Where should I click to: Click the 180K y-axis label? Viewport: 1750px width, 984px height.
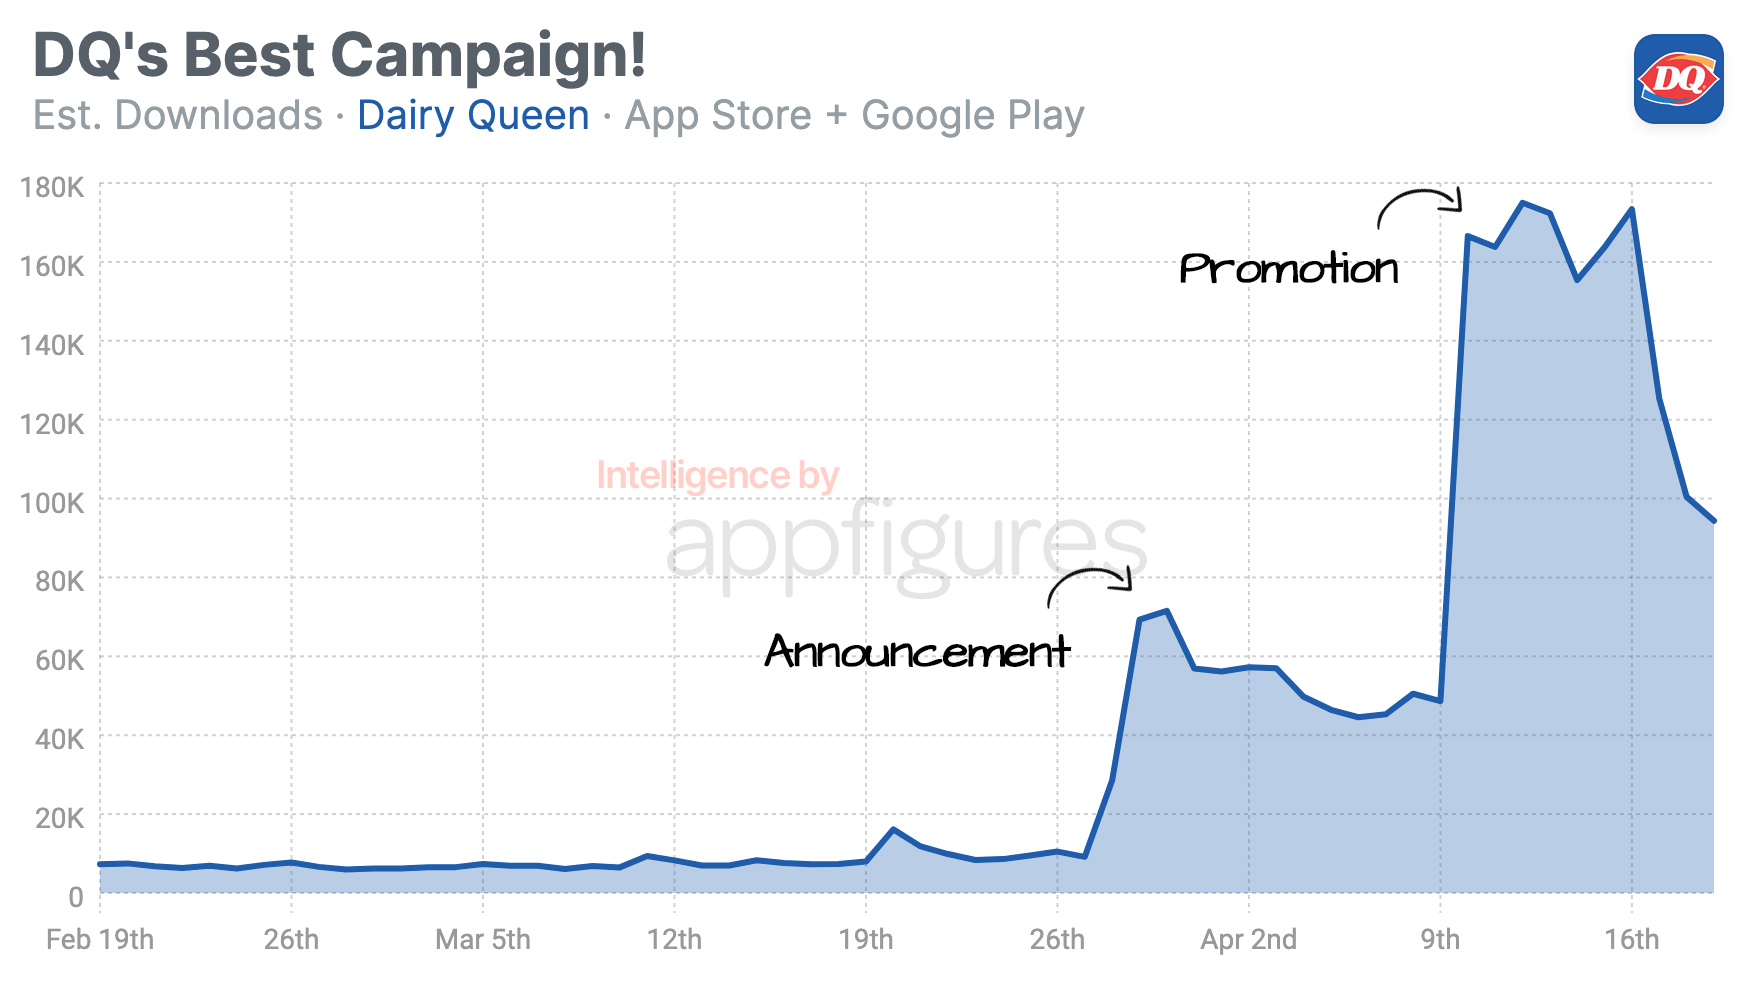tap(52, 187)
